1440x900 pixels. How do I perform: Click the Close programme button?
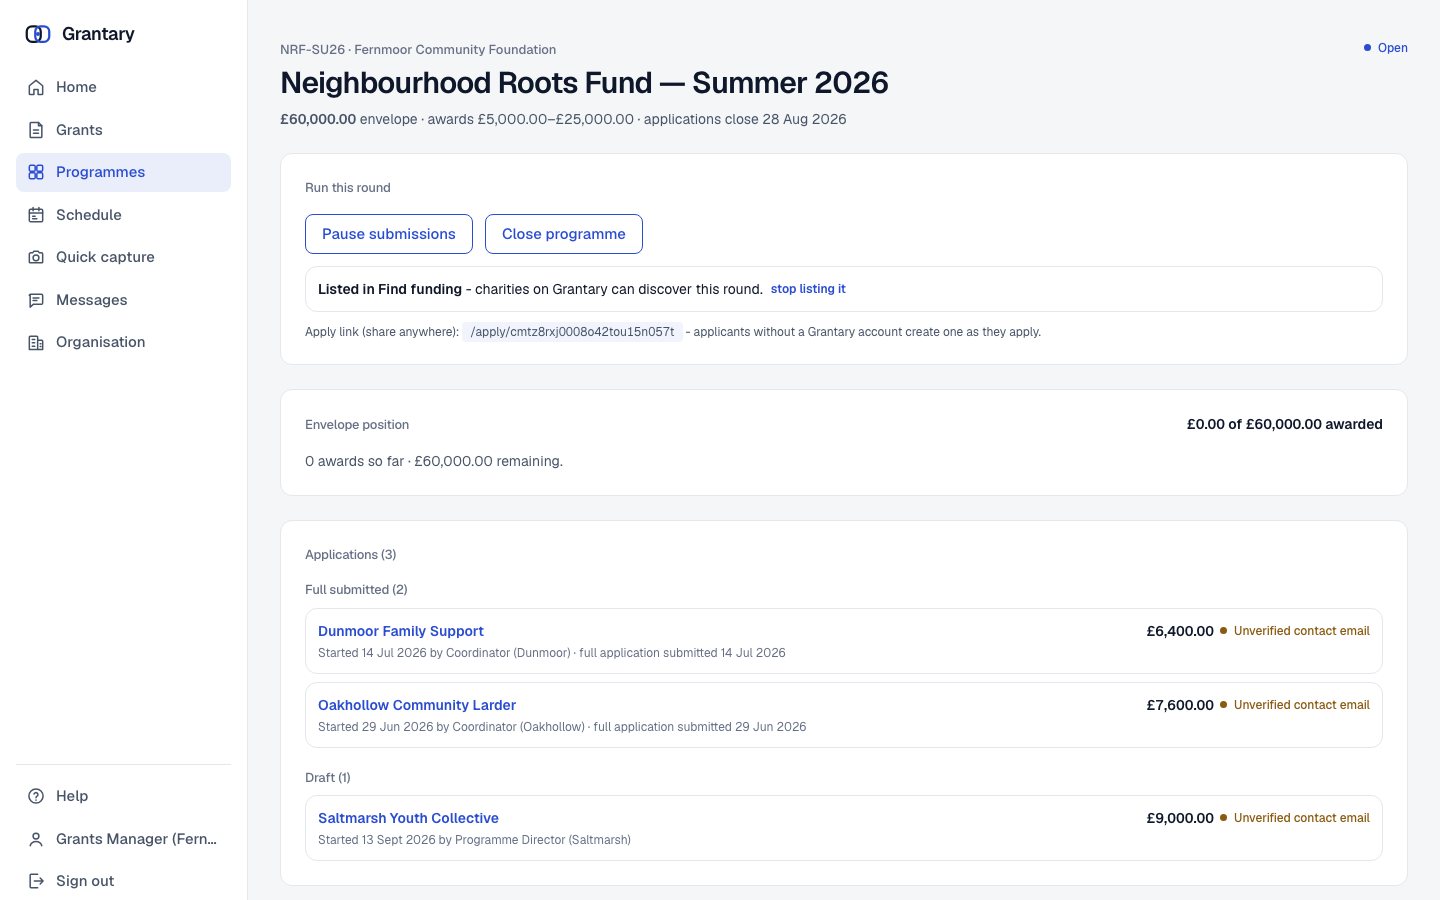click(x=564, y=234)
